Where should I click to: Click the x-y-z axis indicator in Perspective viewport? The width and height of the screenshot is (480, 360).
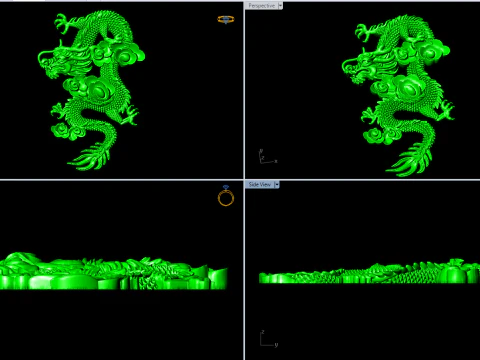pos(268,156)
